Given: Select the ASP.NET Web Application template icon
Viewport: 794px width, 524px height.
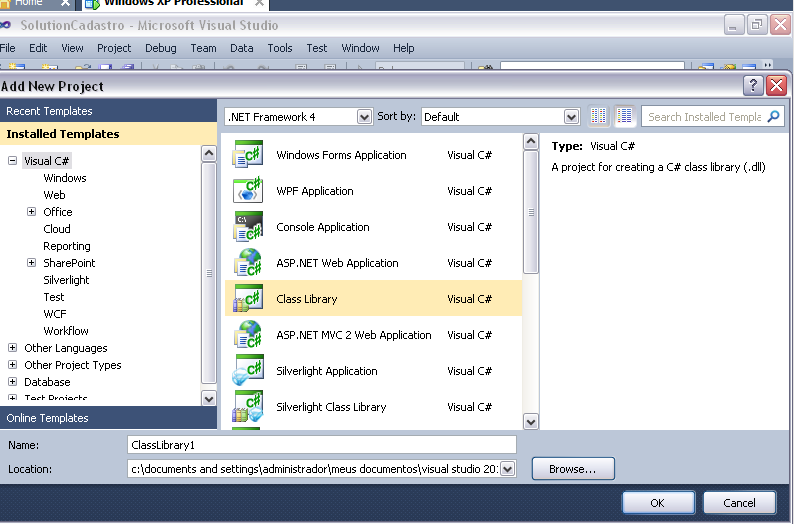Looking at the screenshot, I should click(x=248, y=262).
